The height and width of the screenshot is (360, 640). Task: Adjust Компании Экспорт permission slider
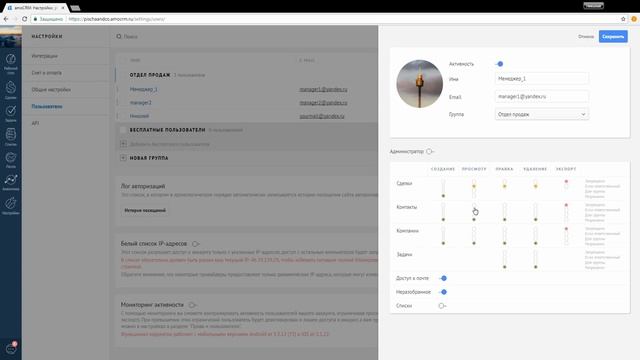coord(566,236)
